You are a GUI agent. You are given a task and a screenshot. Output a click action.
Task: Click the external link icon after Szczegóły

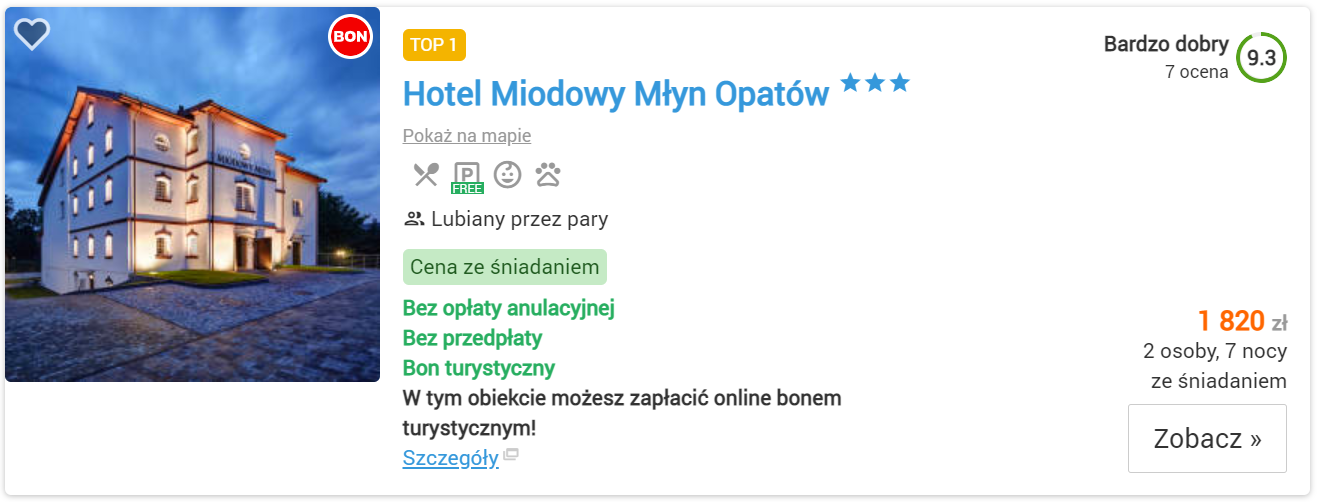[511, 455]
